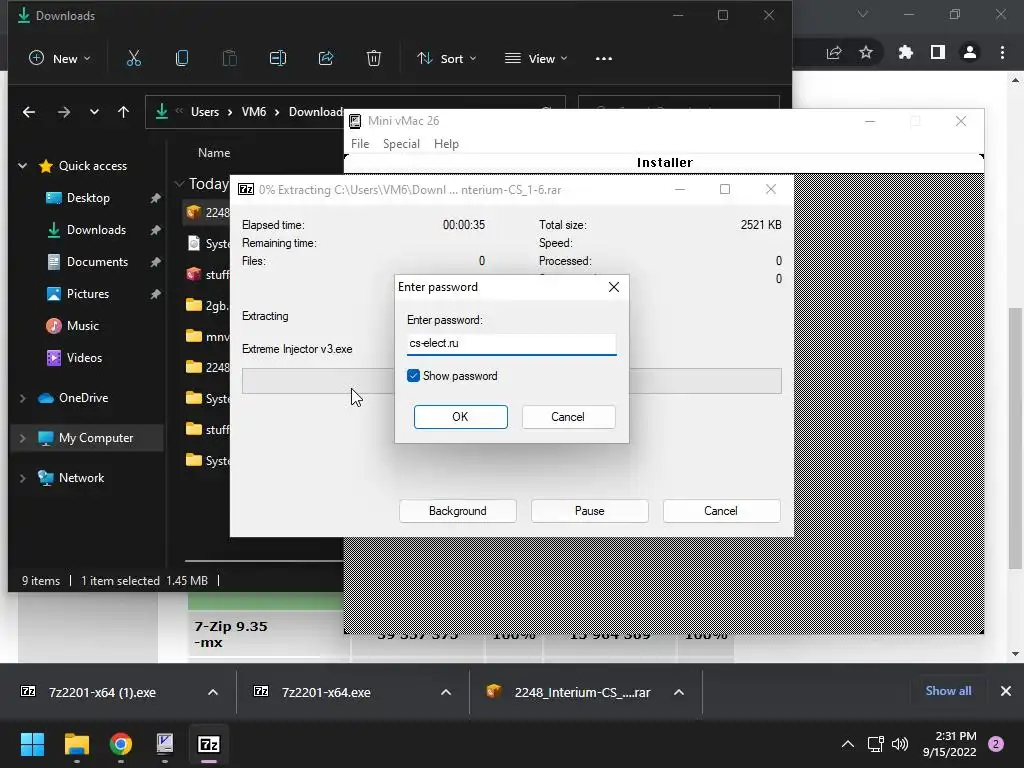Open Chrome extensions puzzle icon
This screenshot has width=1024, height=768.
click(x=906, y=52)
